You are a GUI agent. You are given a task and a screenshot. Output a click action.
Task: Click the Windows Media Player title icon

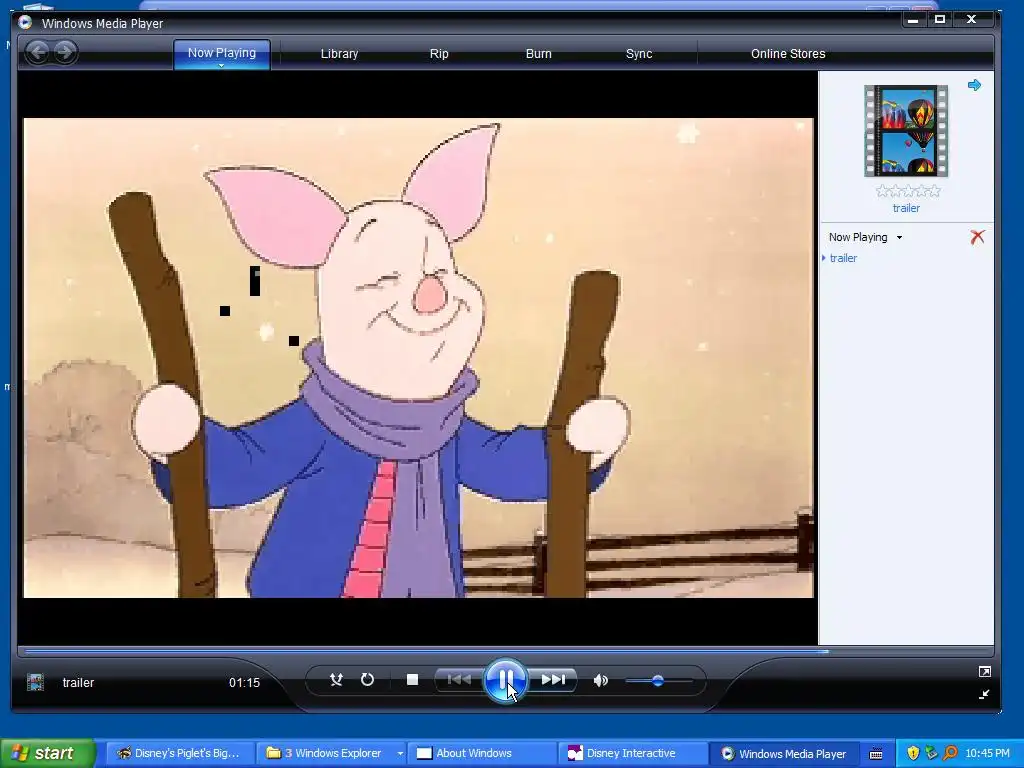25,22
